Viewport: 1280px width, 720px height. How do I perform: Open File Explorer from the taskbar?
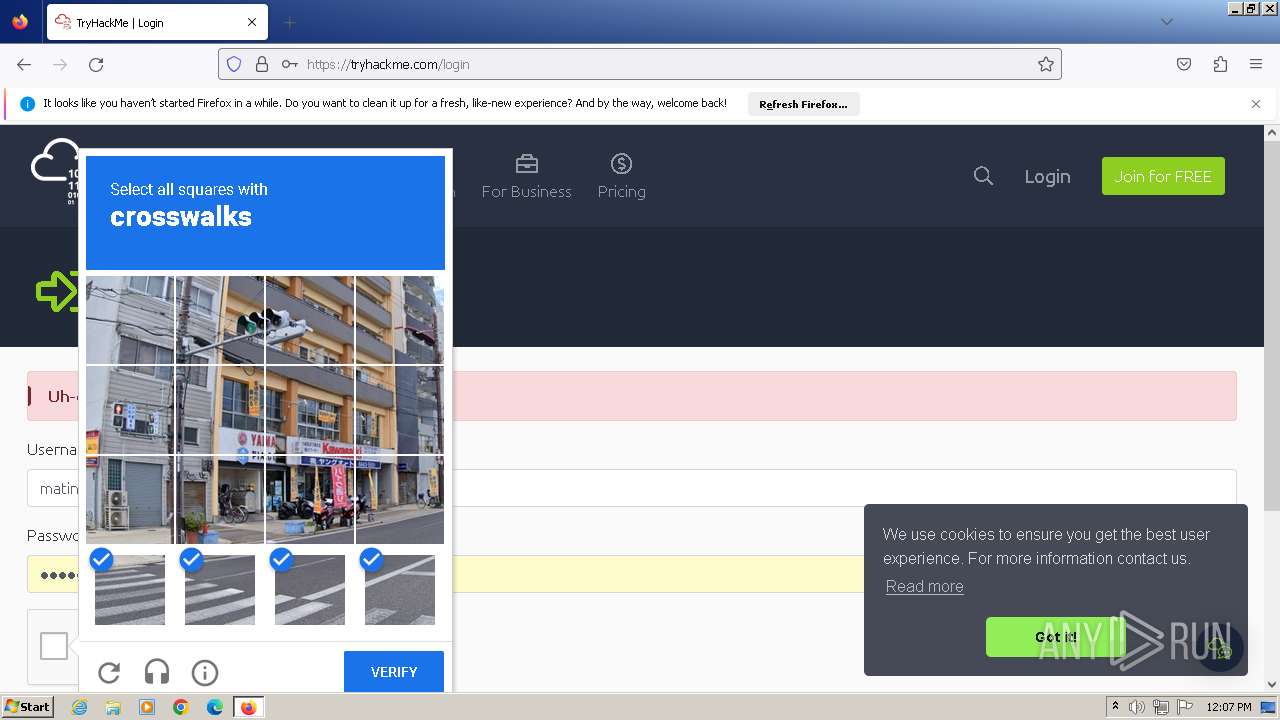pos(113,707)
